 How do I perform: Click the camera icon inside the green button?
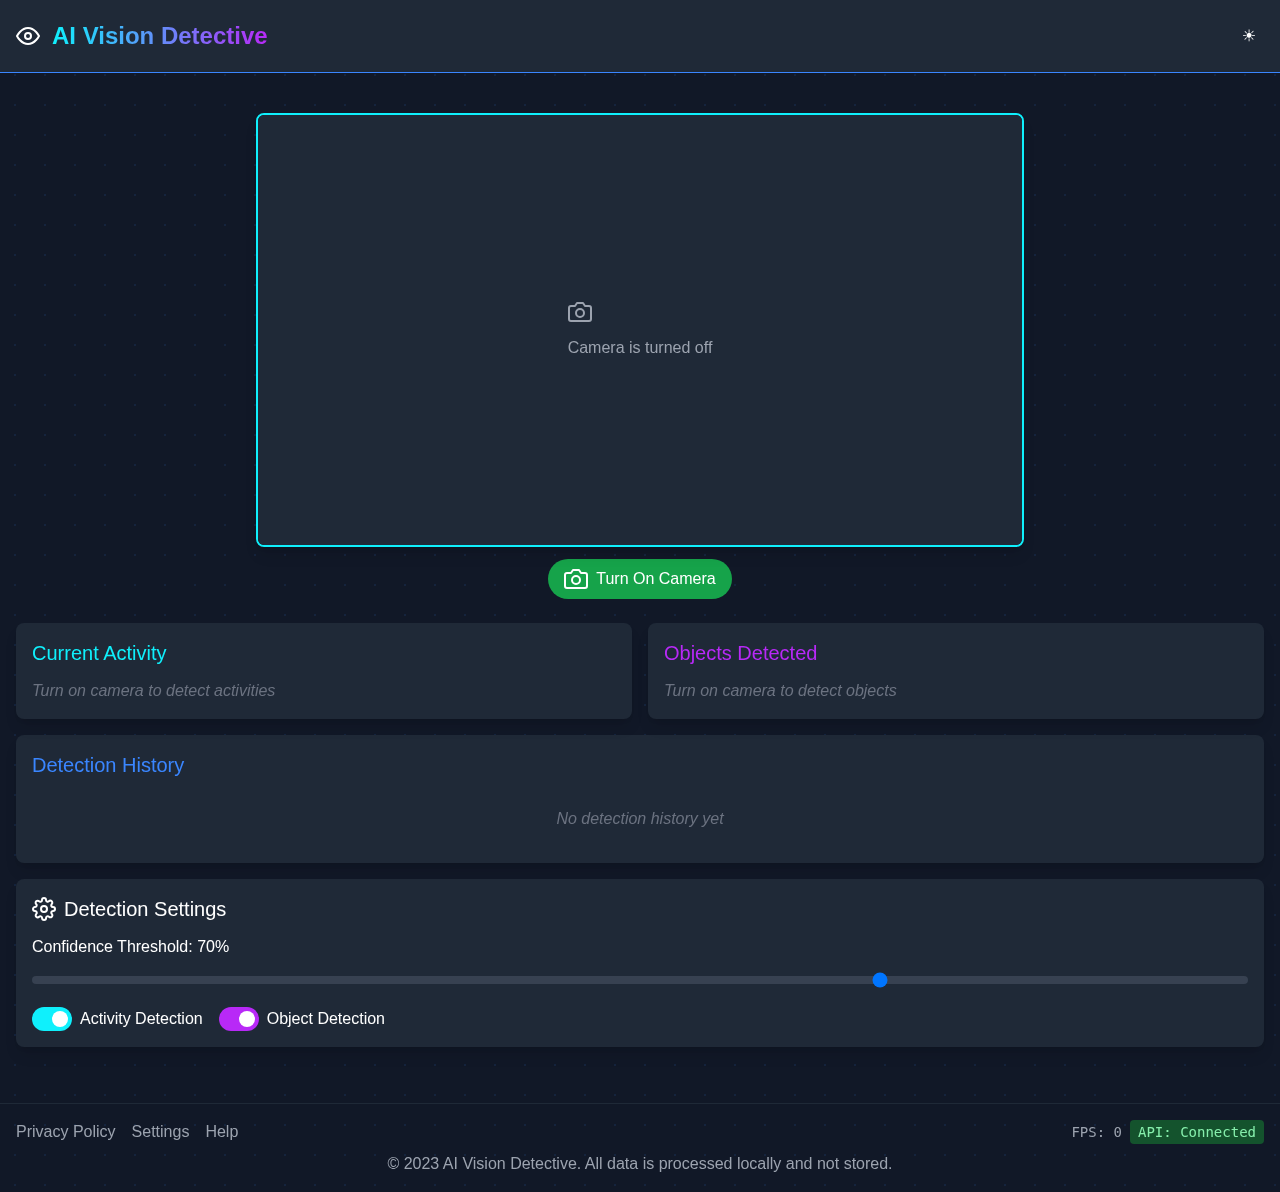(x=576, y=579)
